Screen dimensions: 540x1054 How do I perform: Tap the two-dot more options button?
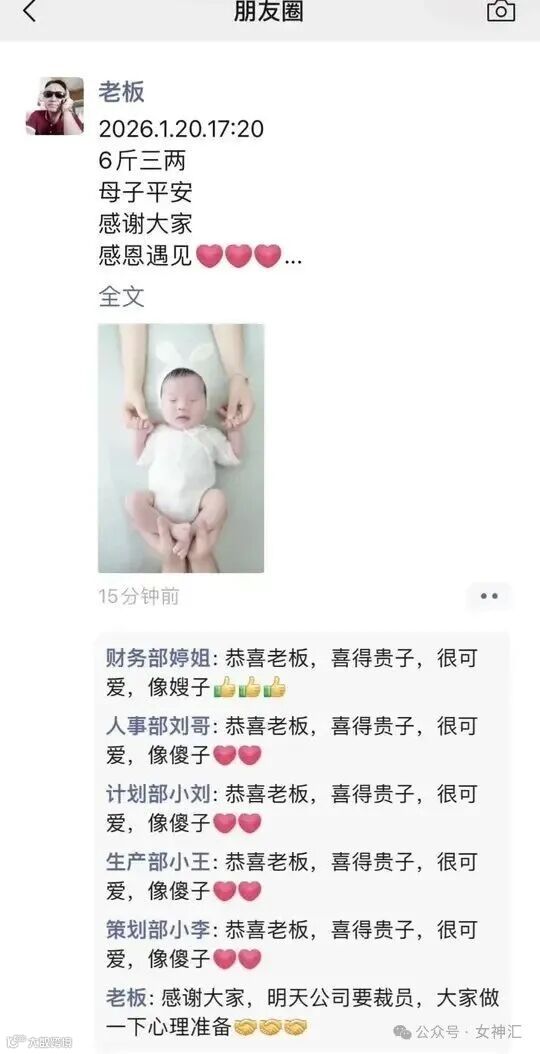[489, 596]
